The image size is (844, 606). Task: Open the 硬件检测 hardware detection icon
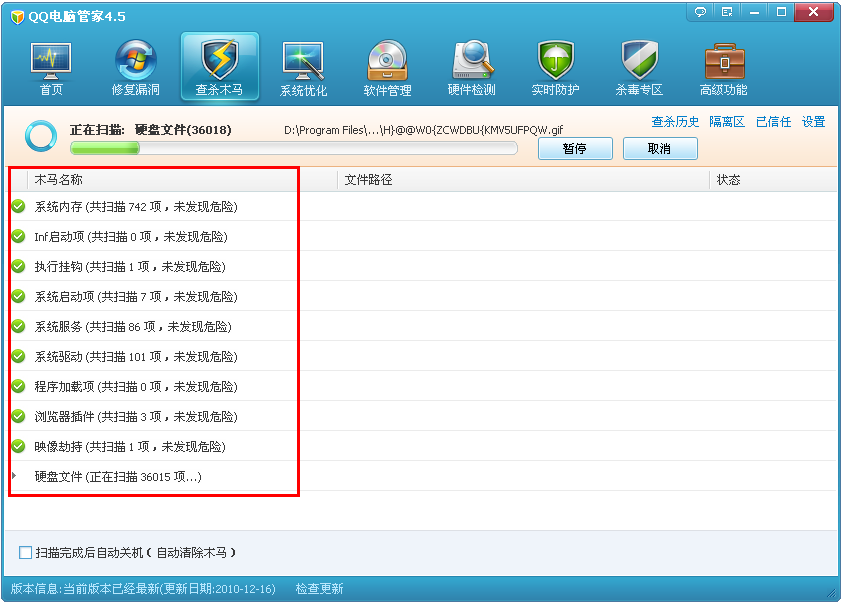[472, 69]
